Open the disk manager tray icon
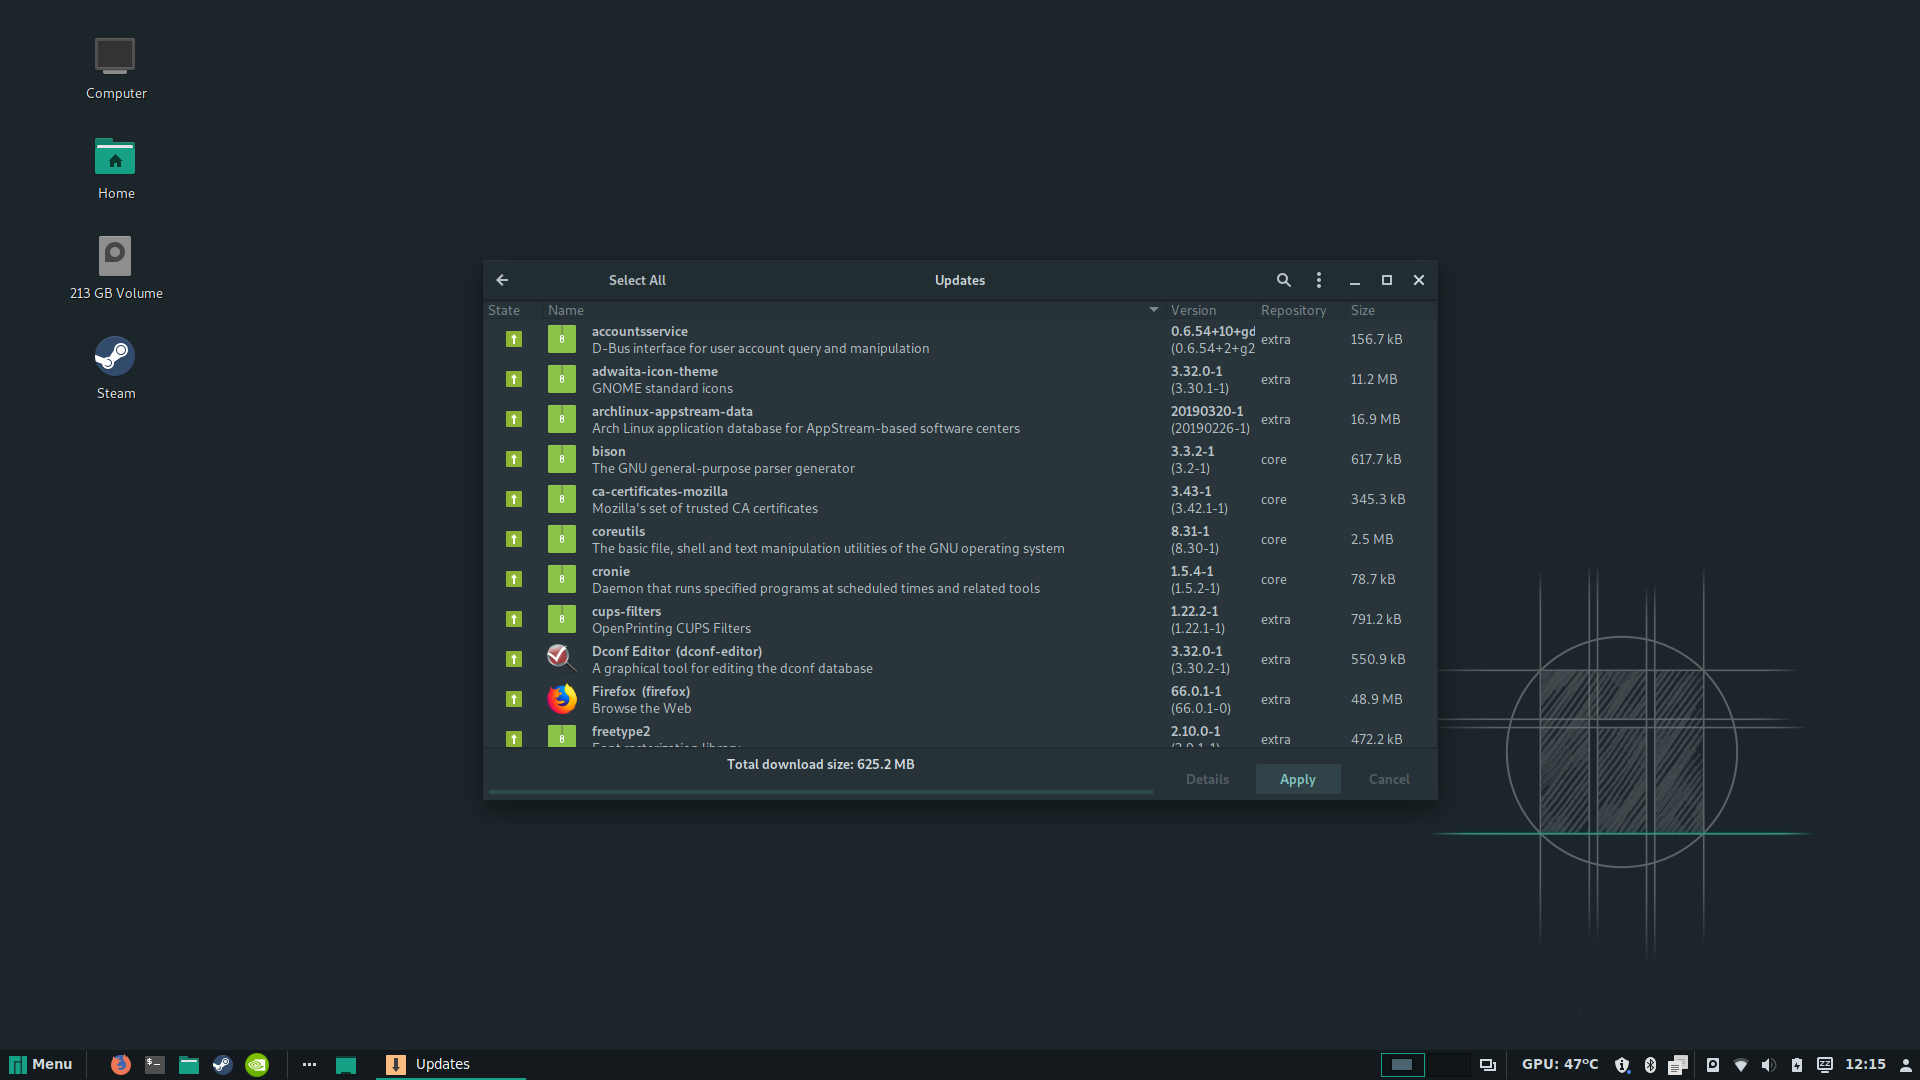 click(x=1713, y=1065)
